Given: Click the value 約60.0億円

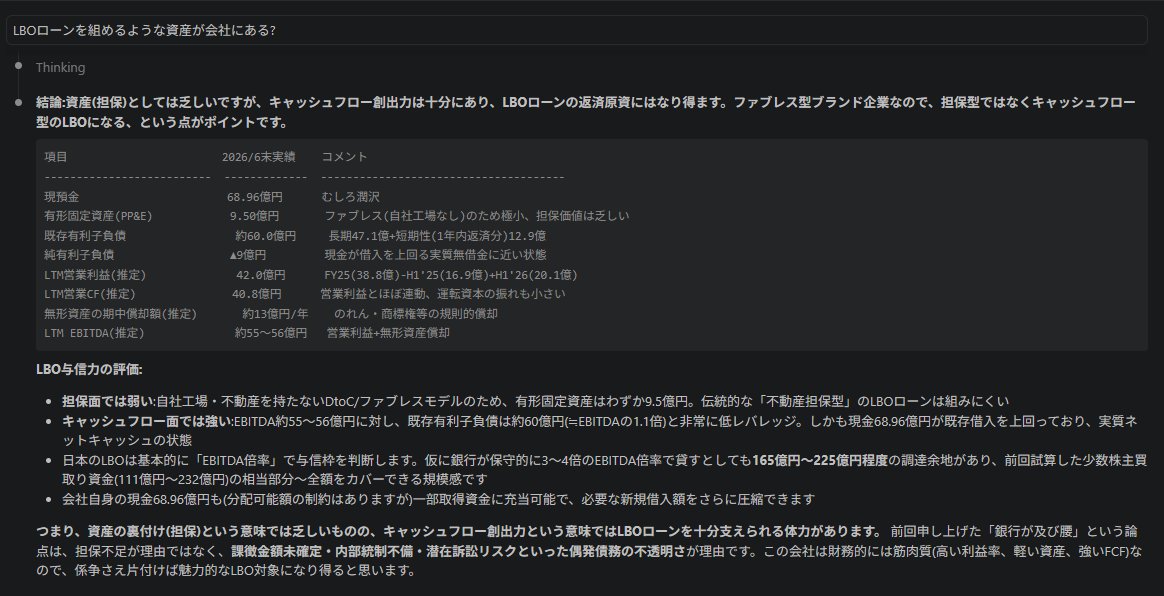Looking at the screenshot, I should [266, 235].
